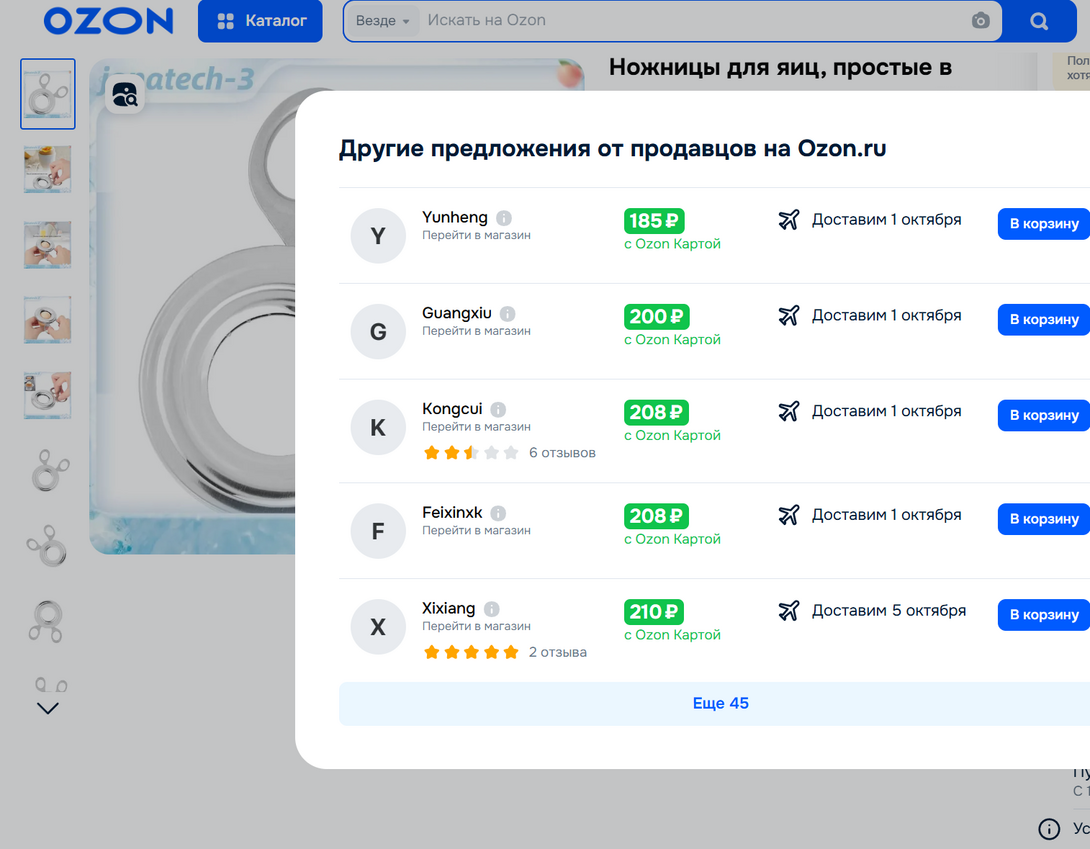Image resolution: width=1090 pixels, height=849 pixels.
Task: Click info icon beside Guangxiu seller
Action: click(508, 314)
